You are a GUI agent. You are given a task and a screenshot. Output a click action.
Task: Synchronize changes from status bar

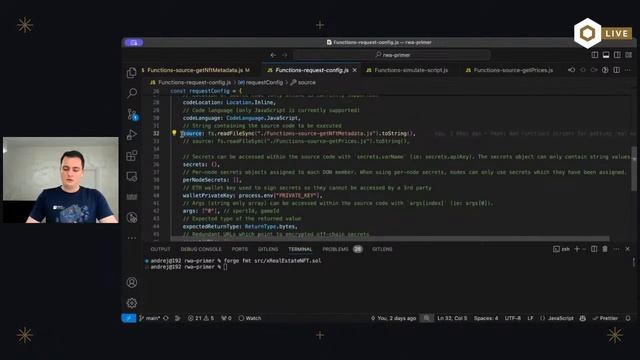tap(166, 318)
